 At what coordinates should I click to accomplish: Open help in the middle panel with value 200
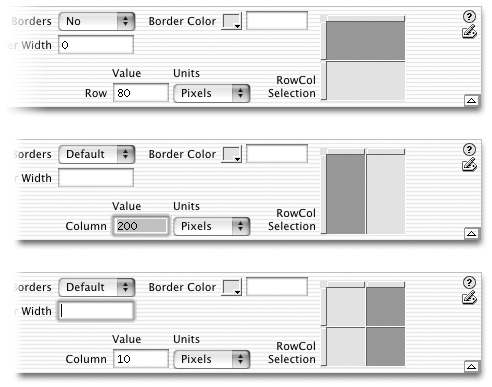(x=469, y=149)
